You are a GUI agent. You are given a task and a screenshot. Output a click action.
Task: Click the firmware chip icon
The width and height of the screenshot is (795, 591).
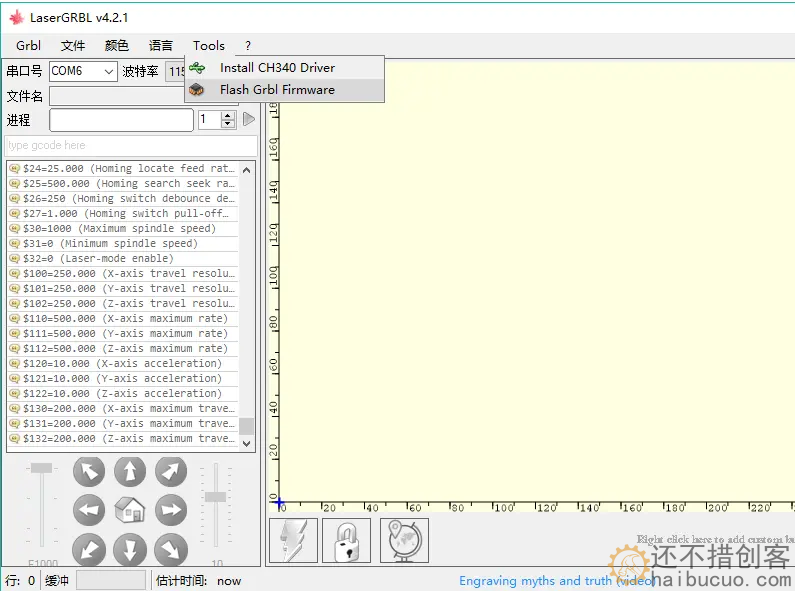pos(196,90)
